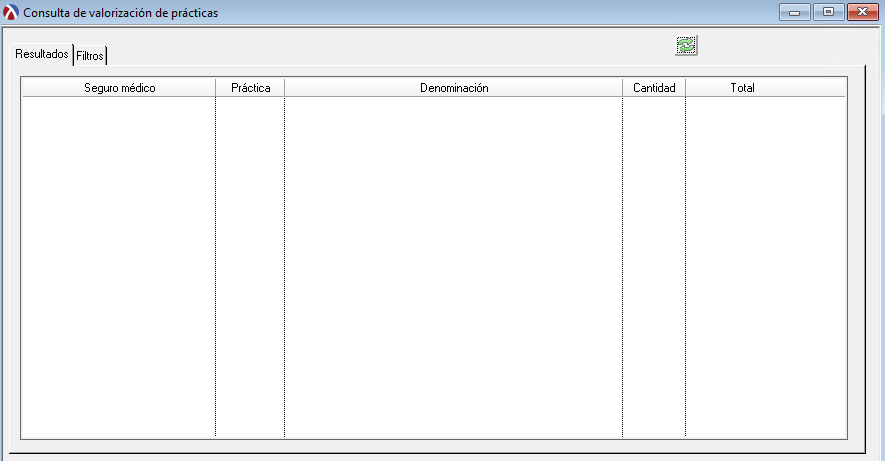Viewport: 885px width, 461px height.
Task: Maximize the Consulta de valorización window
Action: click(x=828, y=13)
